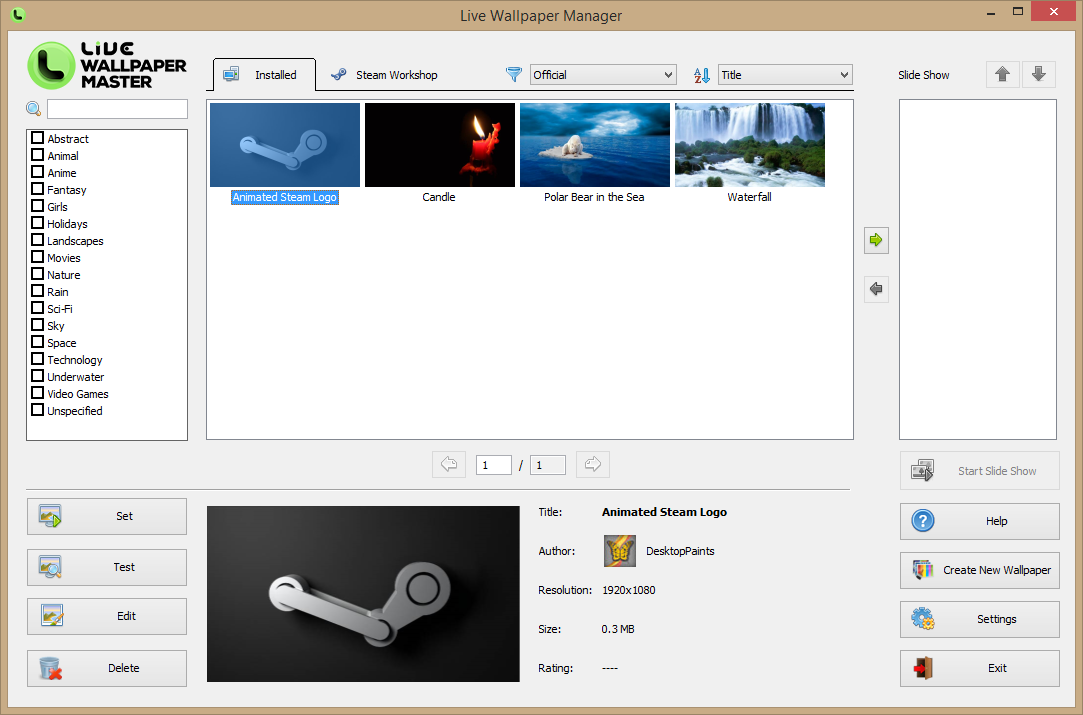The image size is (1083, 715).
Task: Check the Movies category
Action: [x=38, y=257]
